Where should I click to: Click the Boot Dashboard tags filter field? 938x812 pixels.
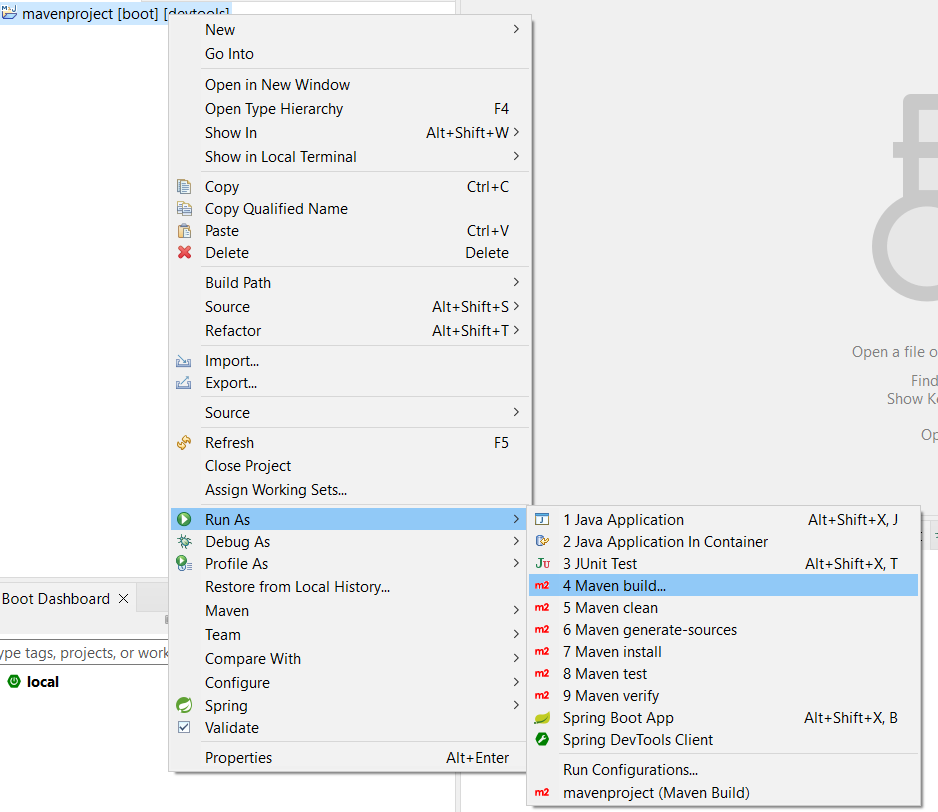point(84,653)
